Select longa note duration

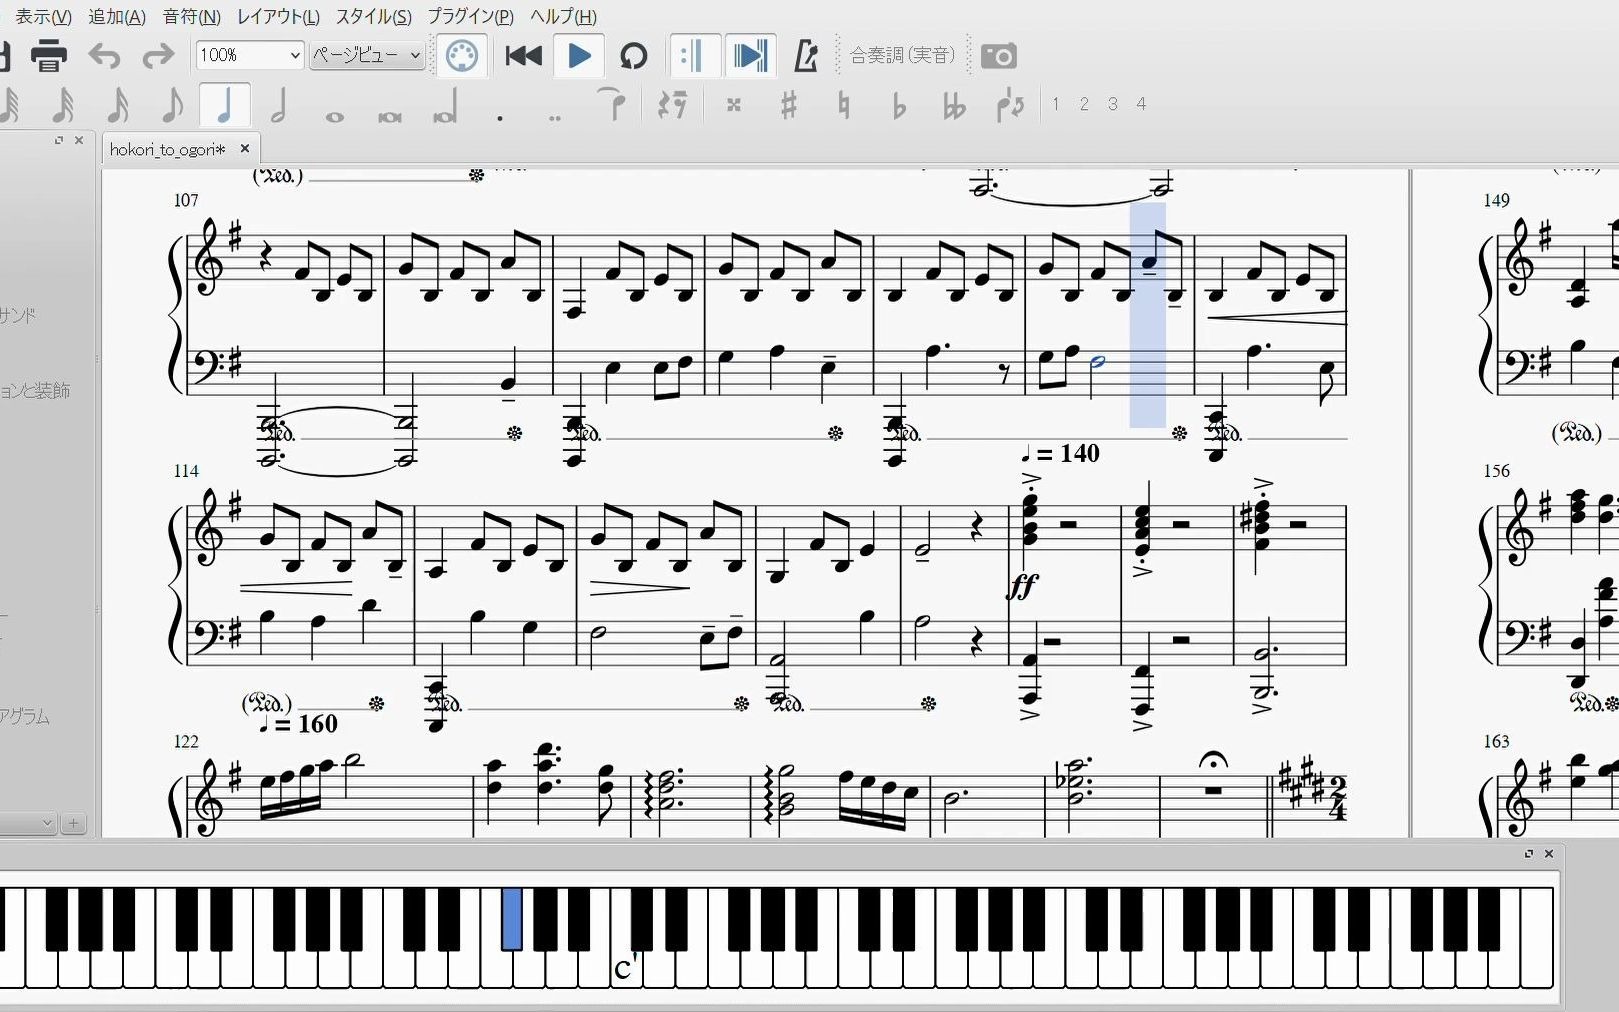point(445,106)
